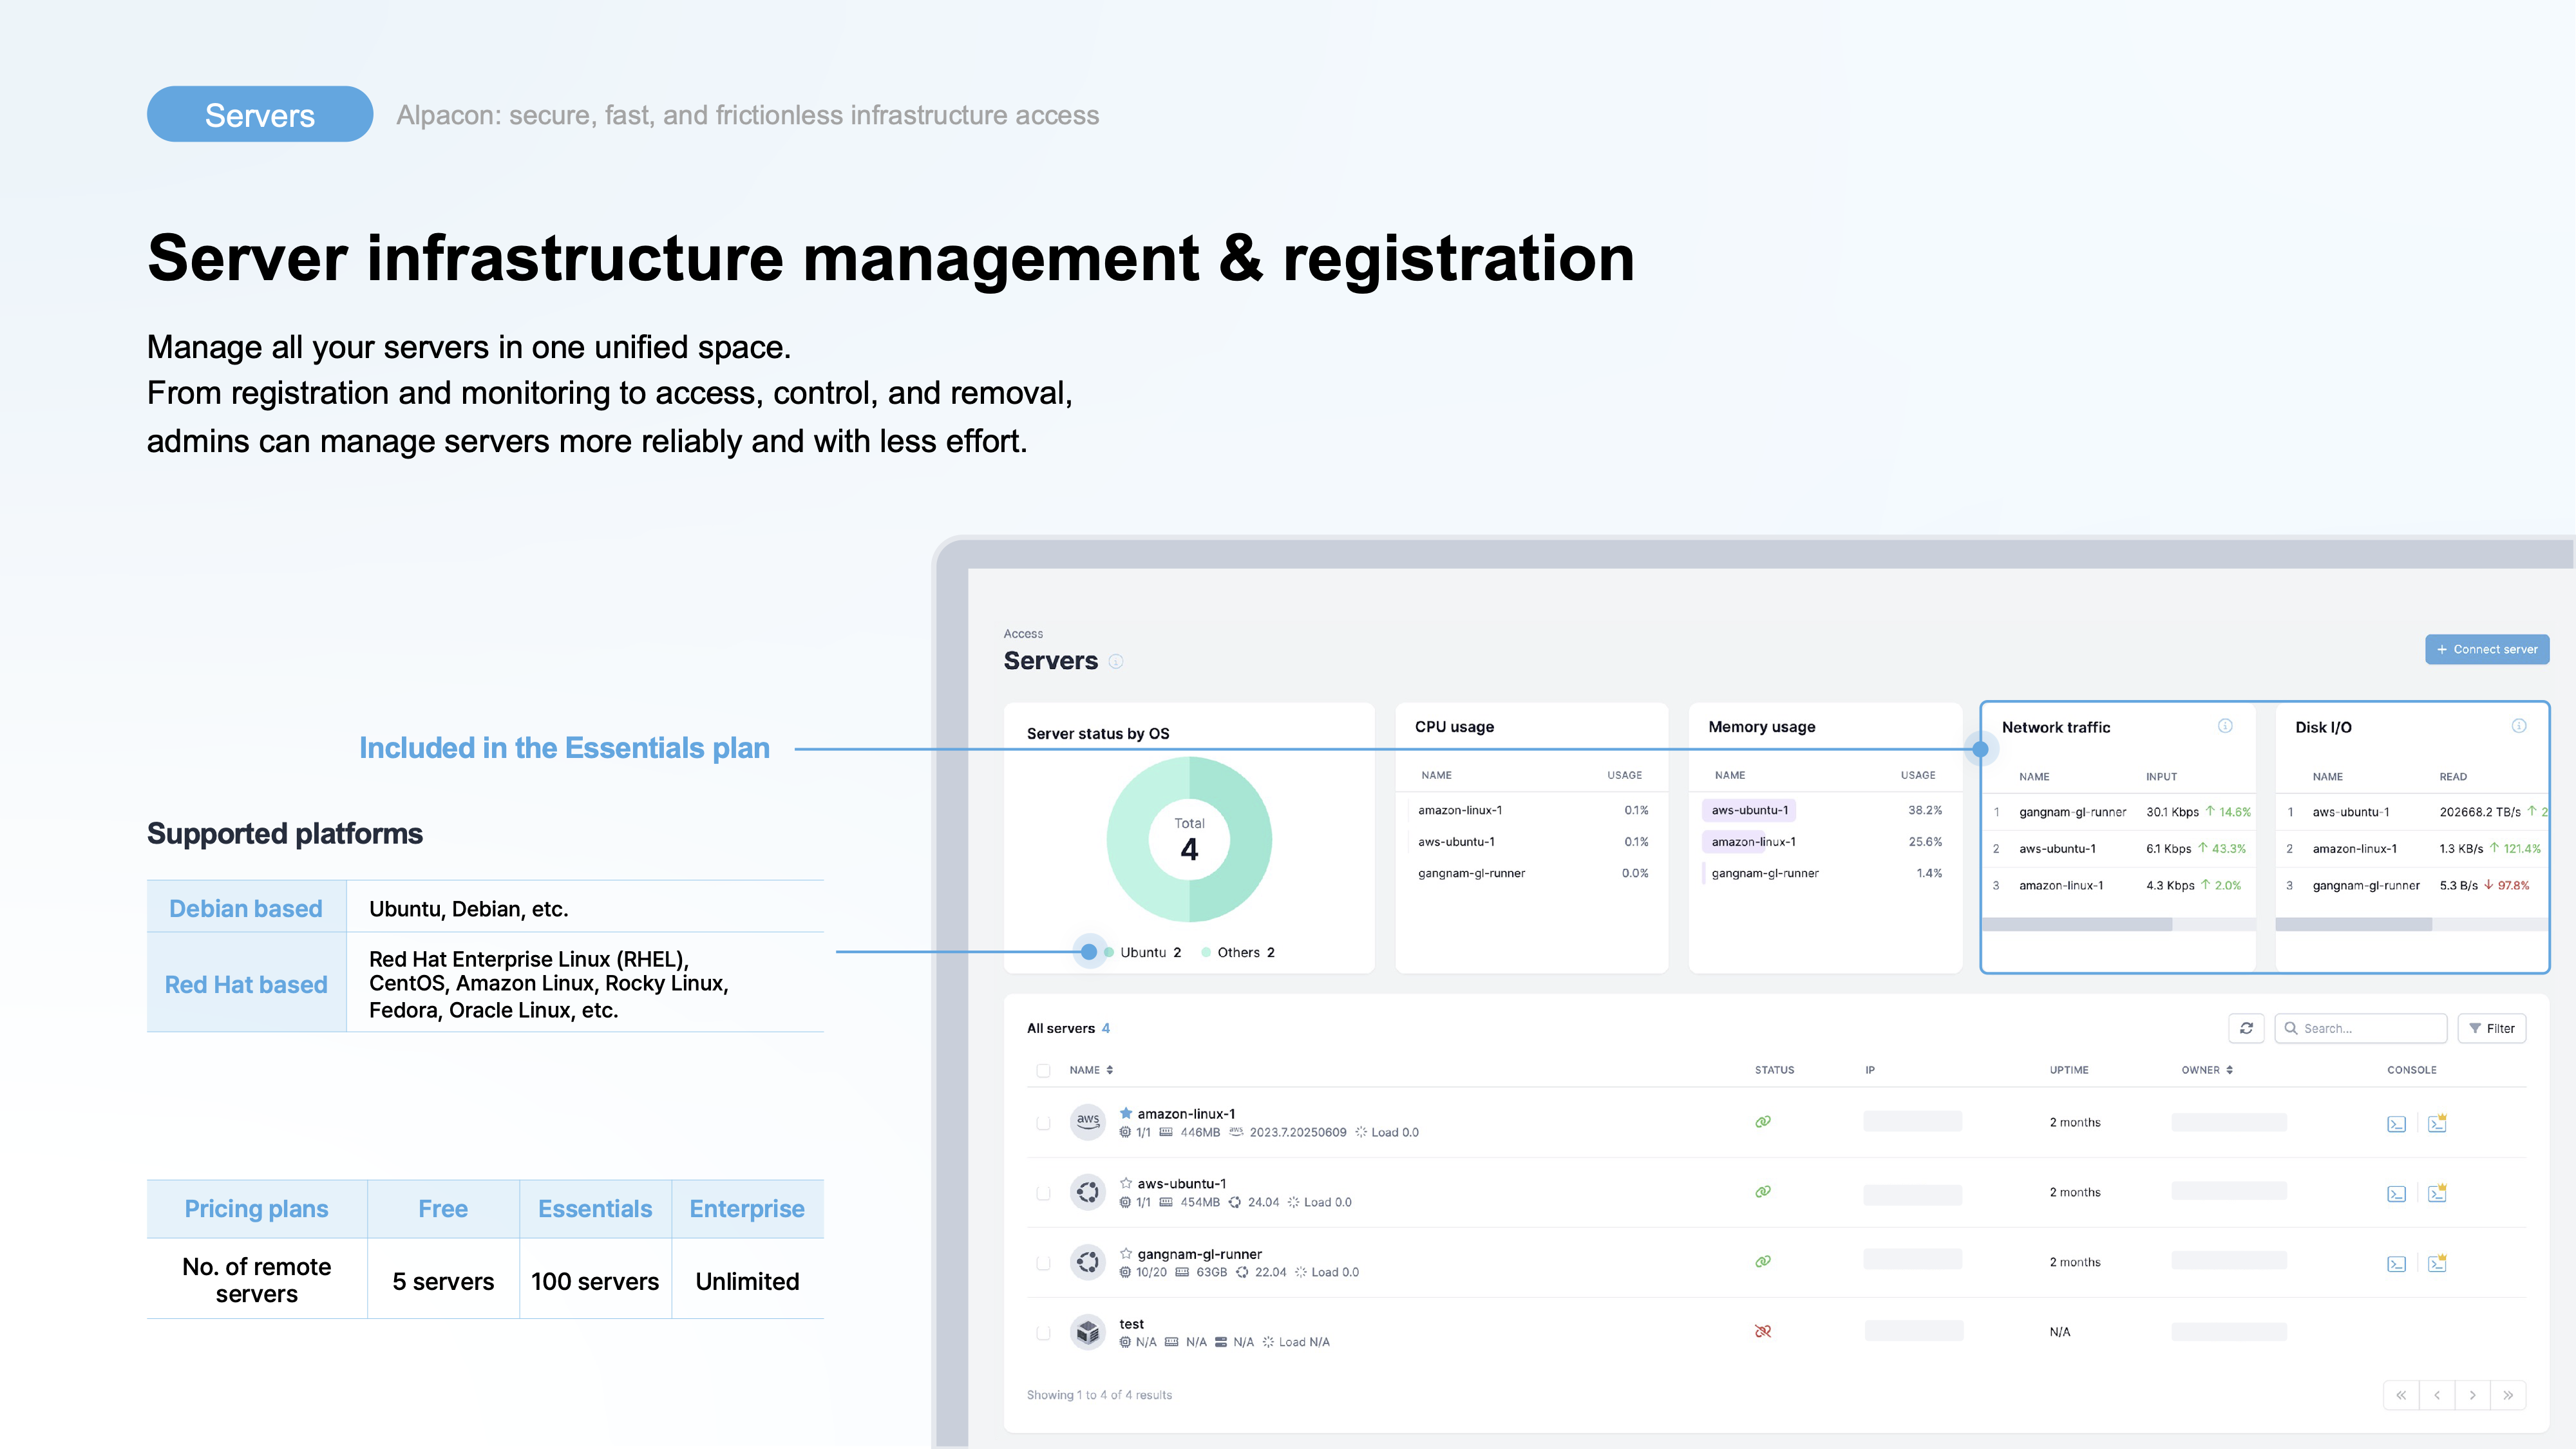Screen dimensions: 2576x1449
Task: Open the crowned premium console for aws-ubuntu-1
Action: pos(2437,1193)
